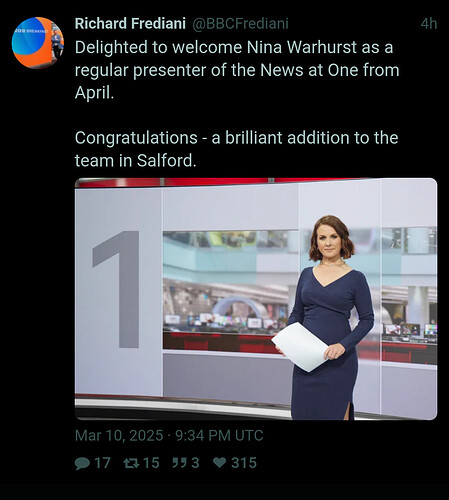The width and height of the screenshot is (449, 500).
Task: Open Richard Frediani's circular profile avatar
Action: (x=38, y=43)
